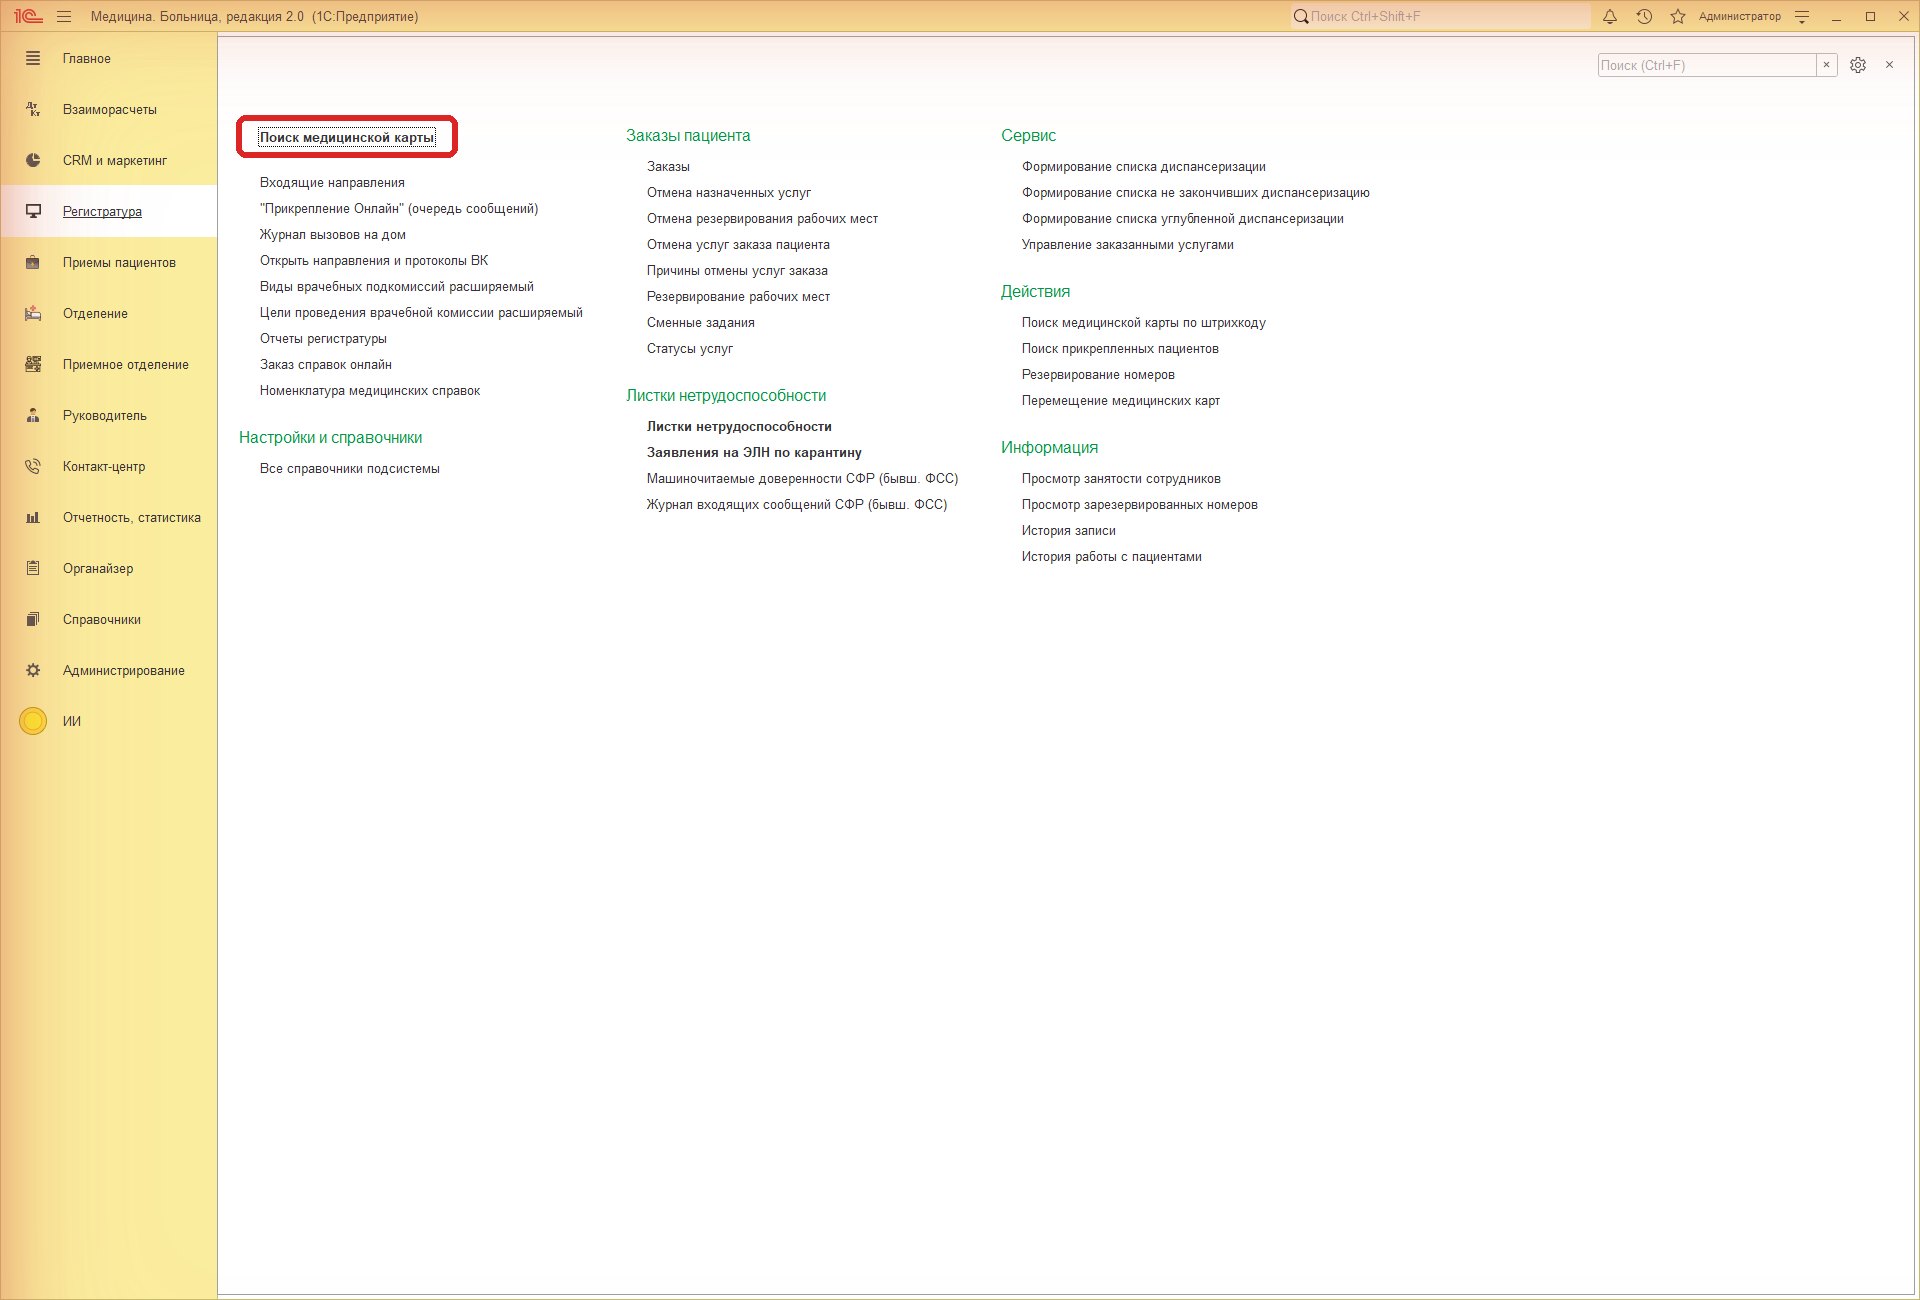Viewport: 1920px width, 1300px height.
Task: Click the Приемное отделение icon
Action: pyautogui.click(x=33, y=364)
